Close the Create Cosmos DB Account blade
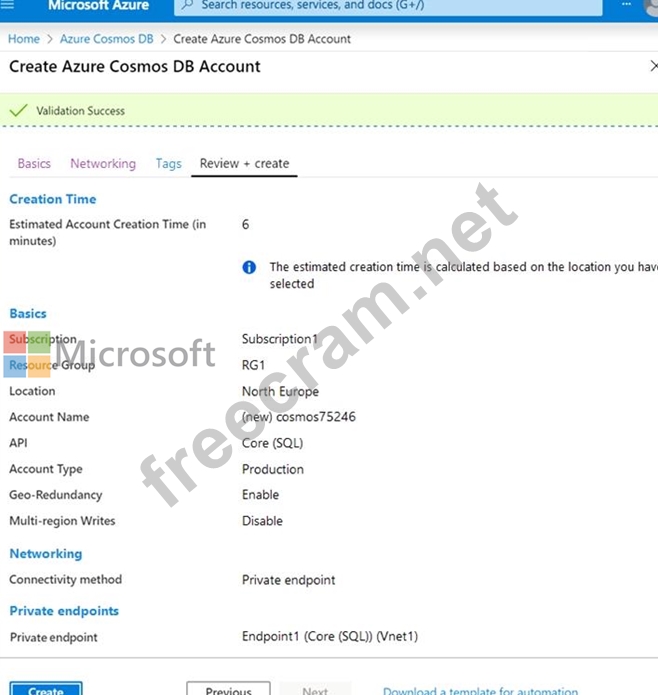This screenshot has height=695, width=658. point(654,66)
